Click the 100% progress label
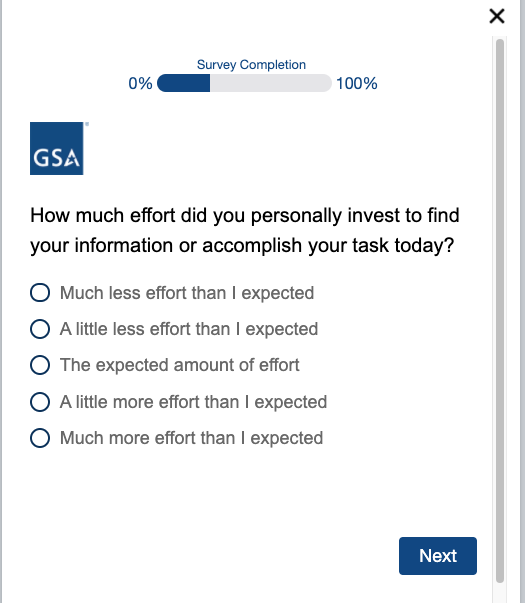The height and width of the screenshot is (603, 525). click(357, 83)
